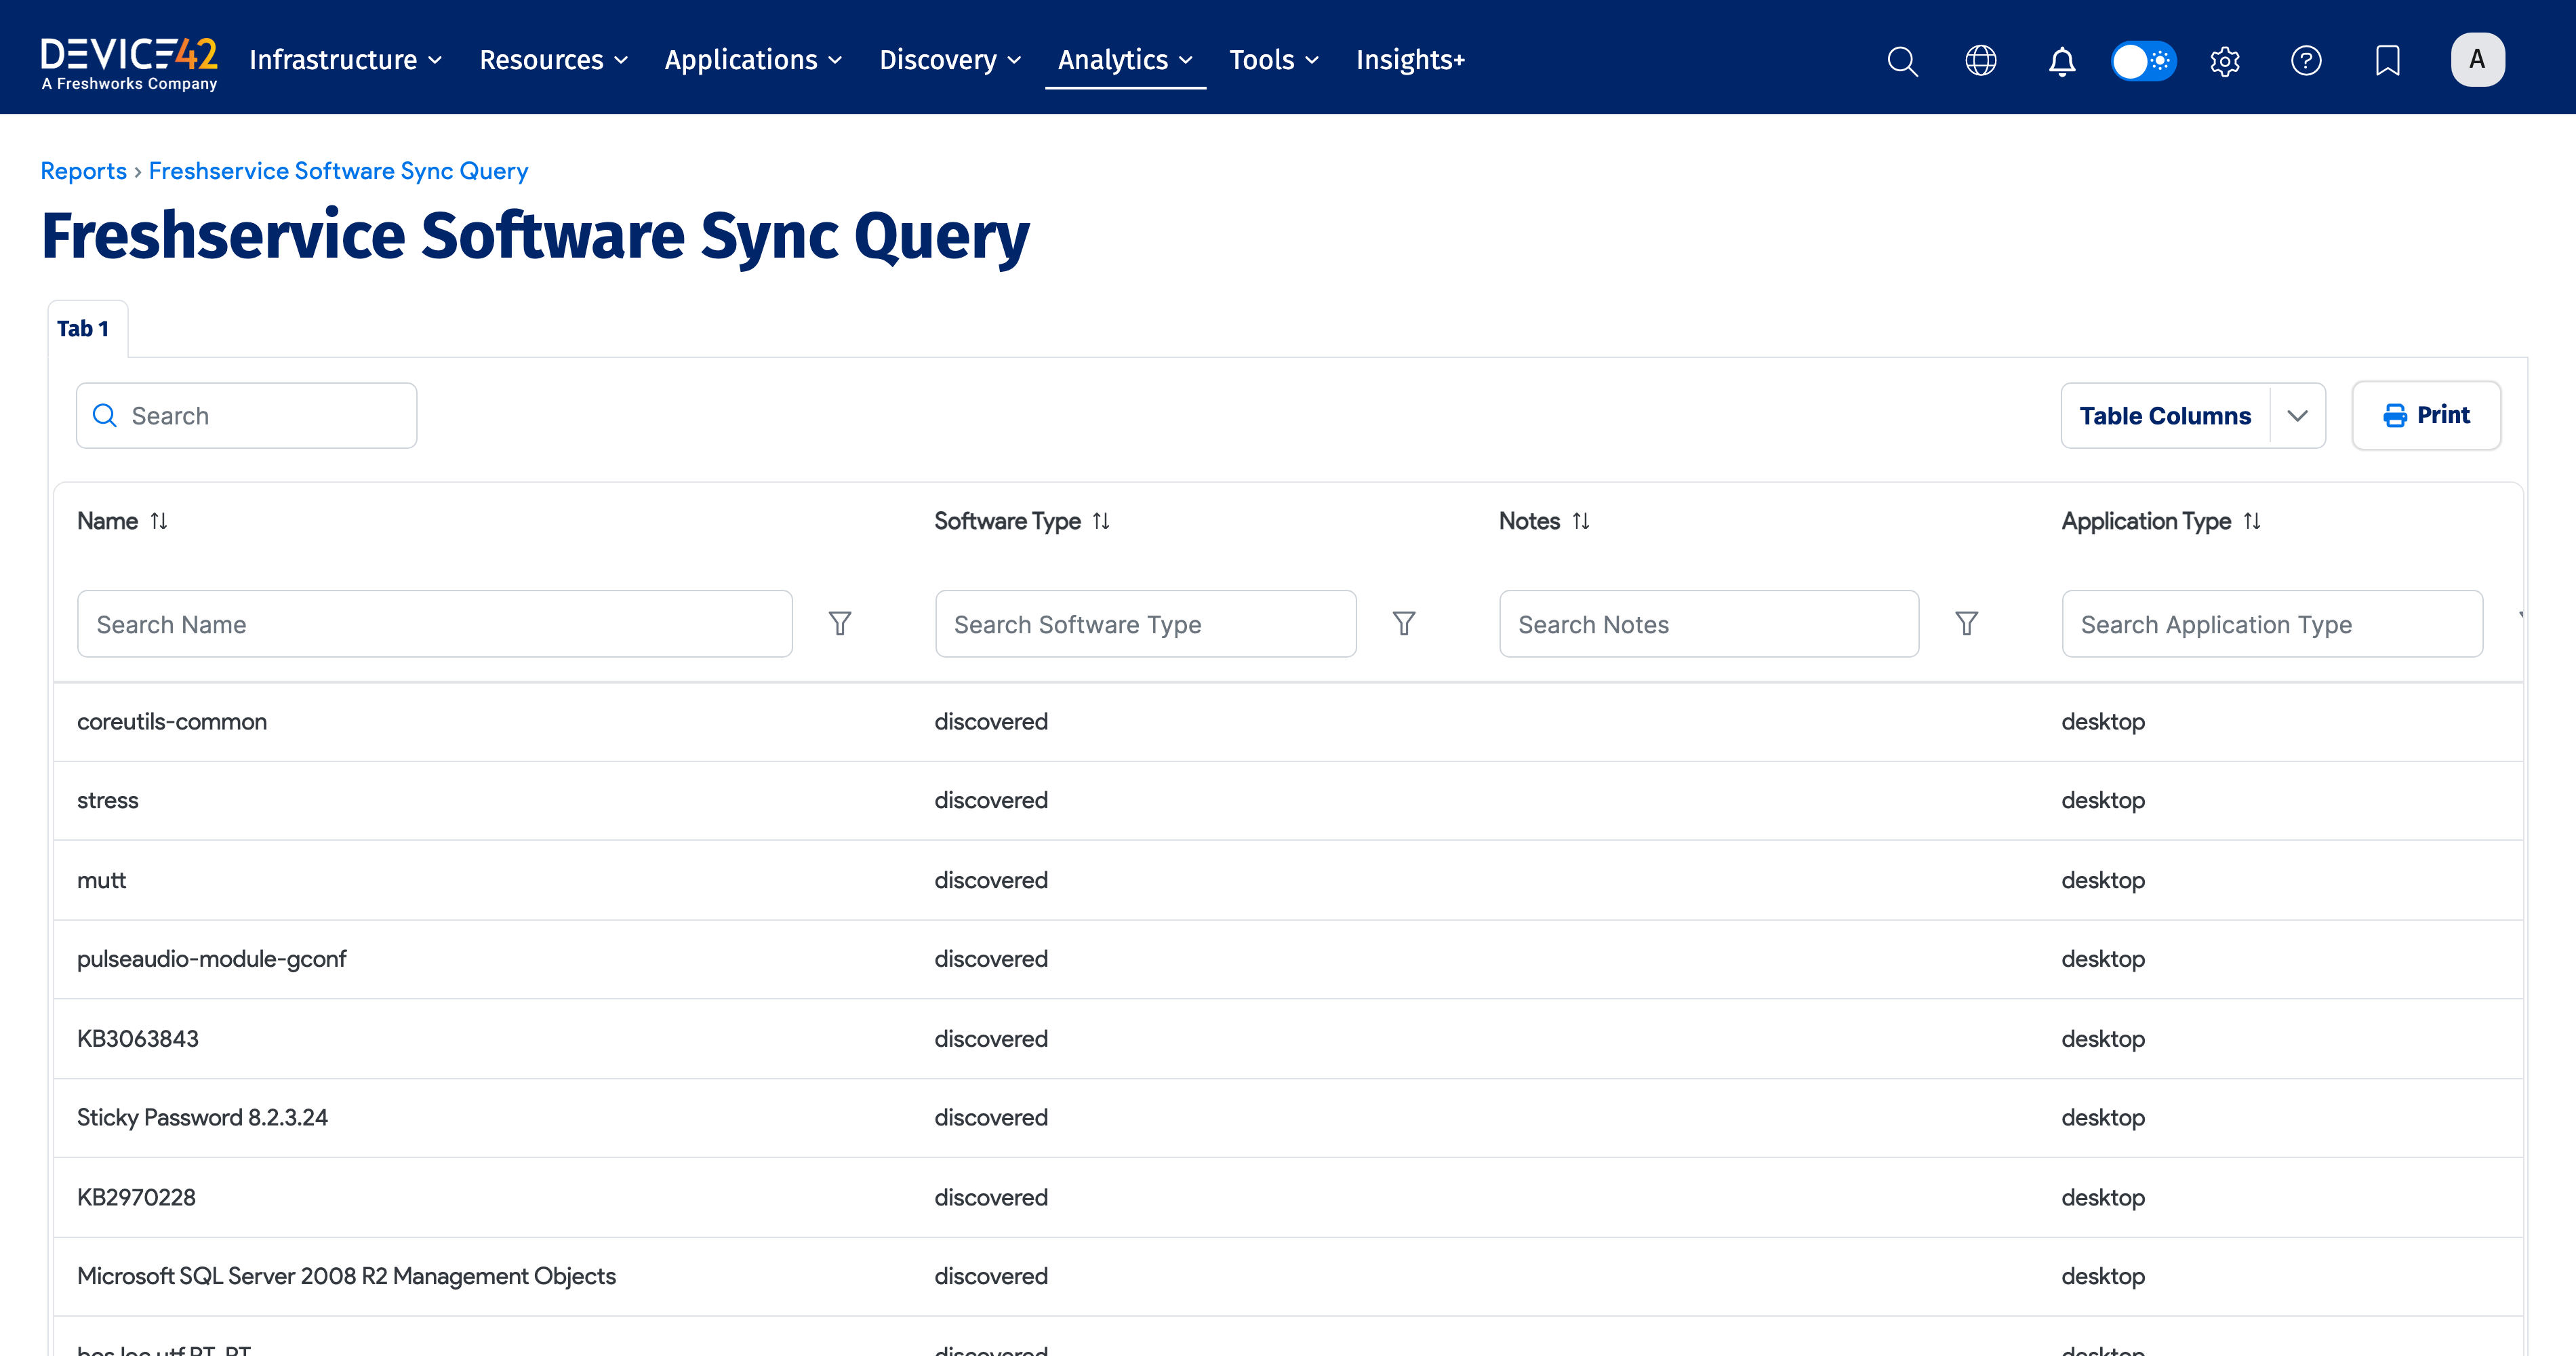Viewport: 2576px width, 1356px height.
Task: Click Freshservice Software Sync Query breadcrumb
Action: (338, 171)
